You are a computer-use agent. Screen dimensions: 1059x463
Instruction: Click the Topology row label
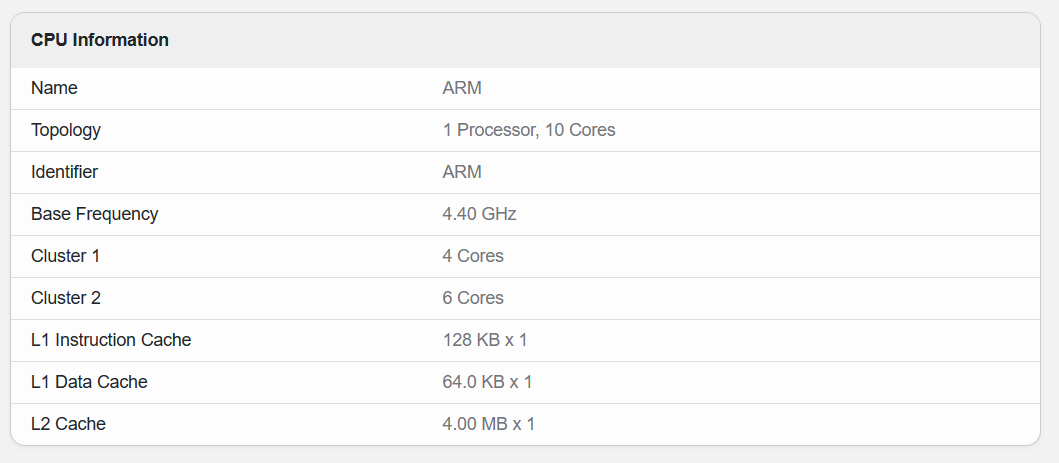tap(66, 130)
